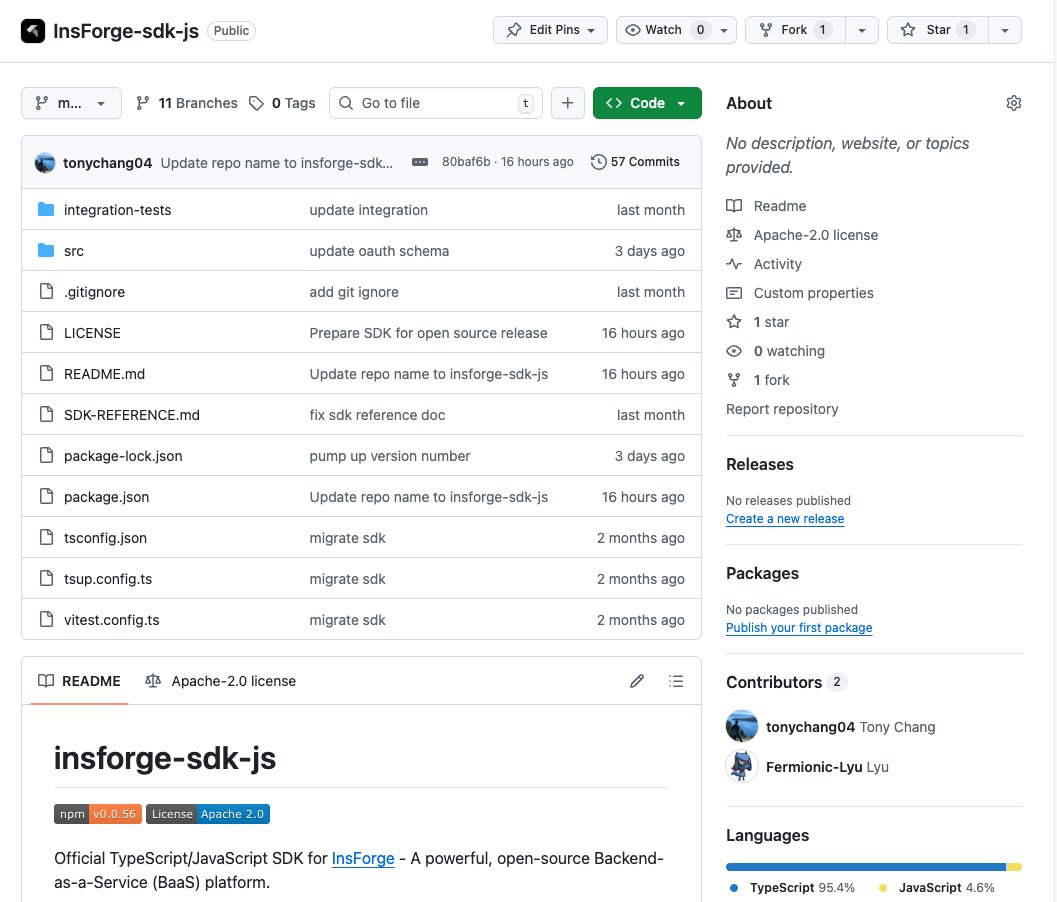
Task: Star the repository
Action: pyautogui.click(x=938, y=30)
